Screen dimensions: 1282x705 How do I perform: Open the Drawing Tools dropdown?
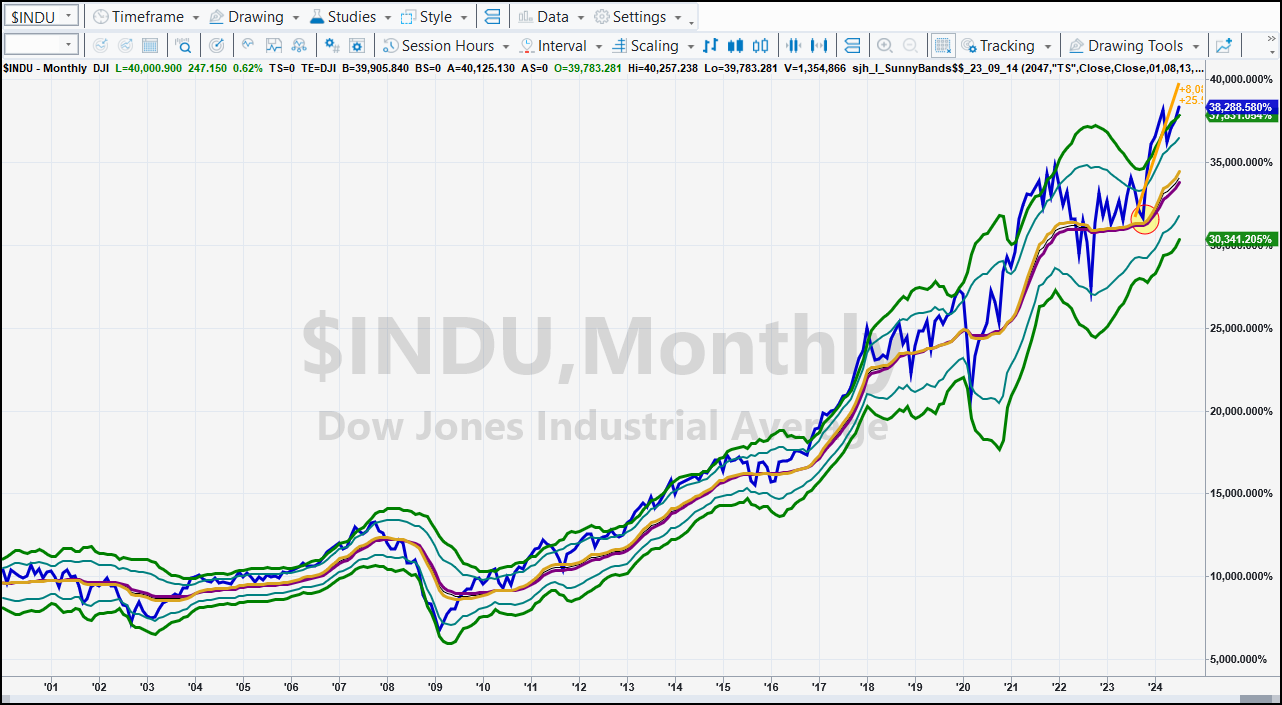pos(1133,46)
